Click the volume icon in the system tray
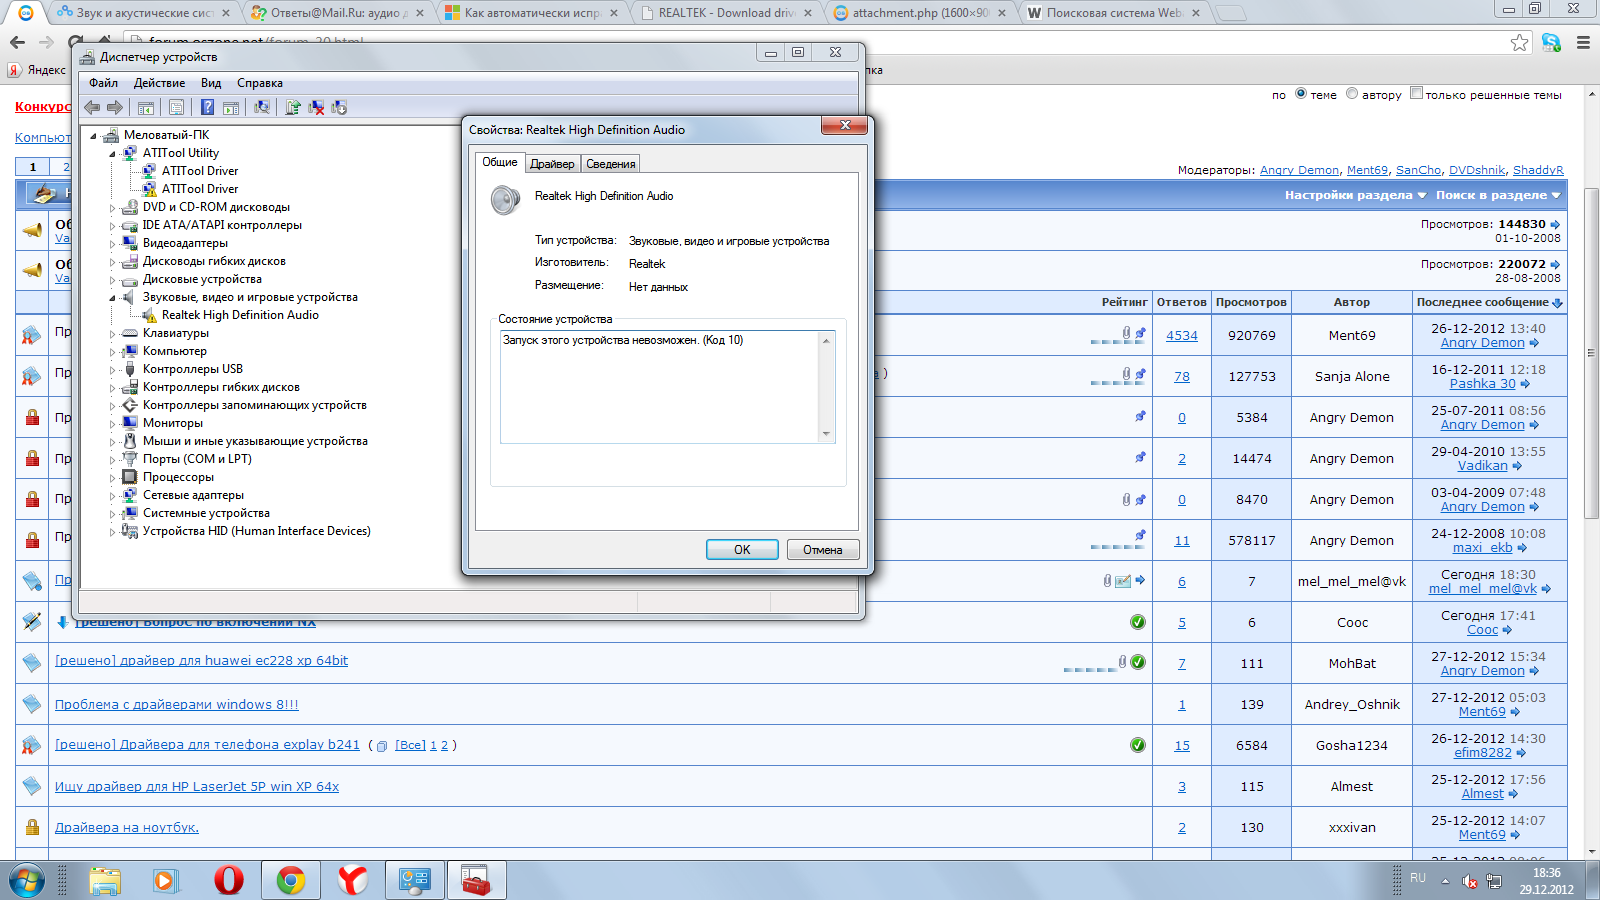 [1469, 881]
